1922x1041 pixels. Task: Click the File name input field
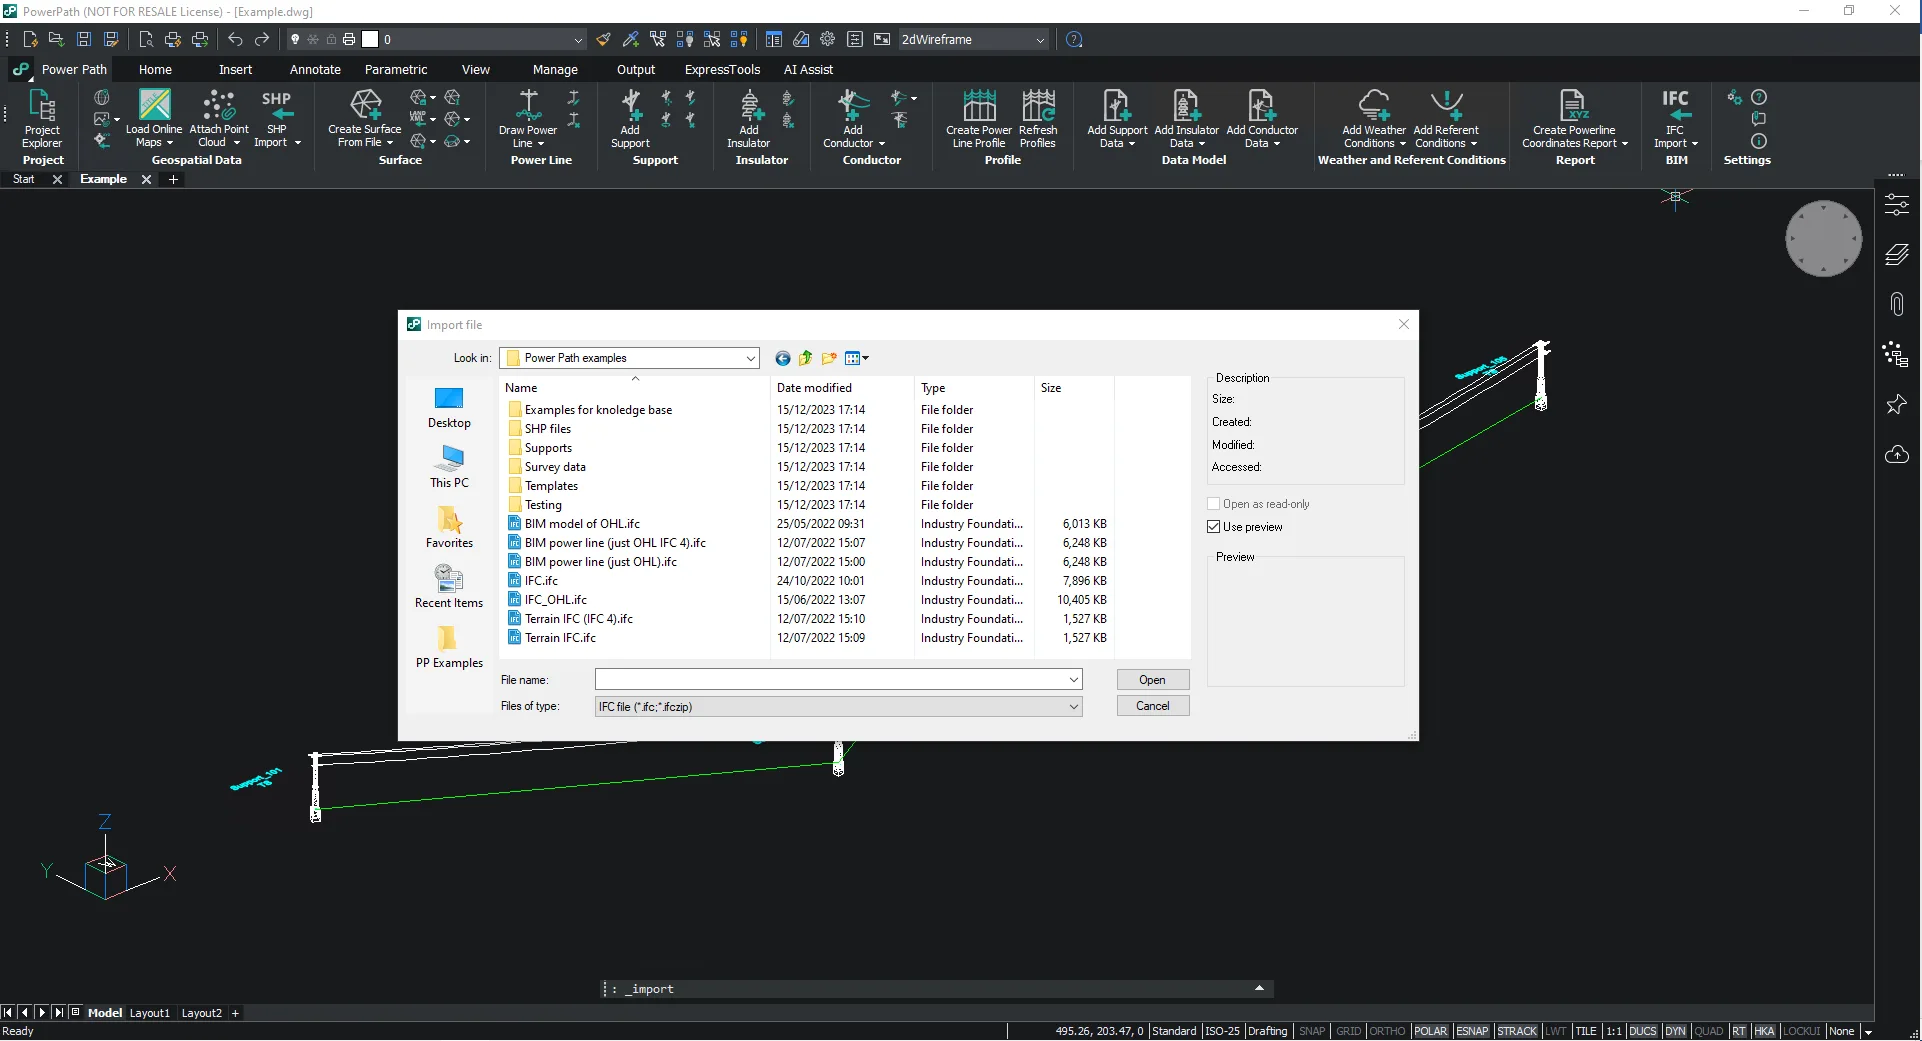831,680
